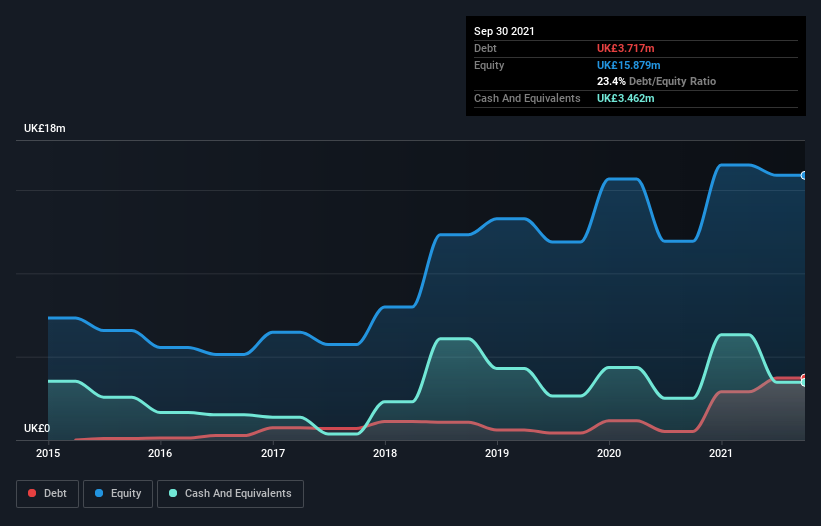Click the 2016 x-axis label
Viewport: 821px width, 526px height.
click(160, 453)
